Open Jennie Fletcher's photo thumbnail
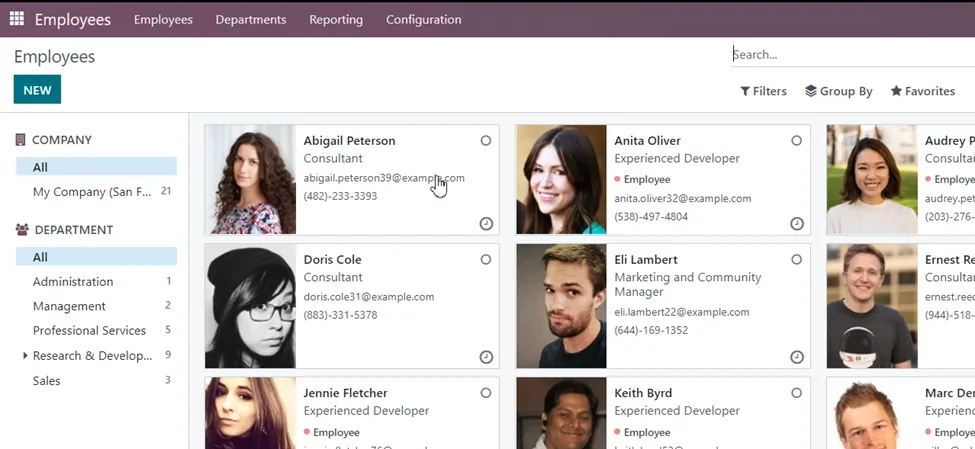The image size is (975, 449). tap(251, 413)
